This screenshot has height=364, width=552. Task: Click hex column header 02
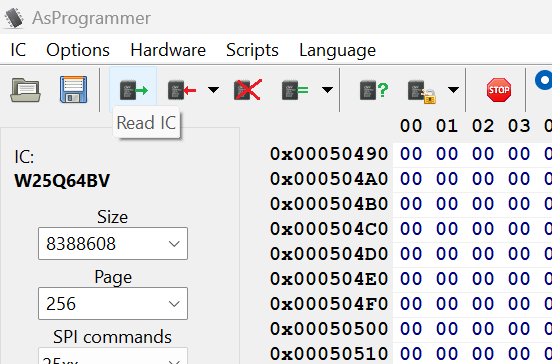tap(483, 126)
